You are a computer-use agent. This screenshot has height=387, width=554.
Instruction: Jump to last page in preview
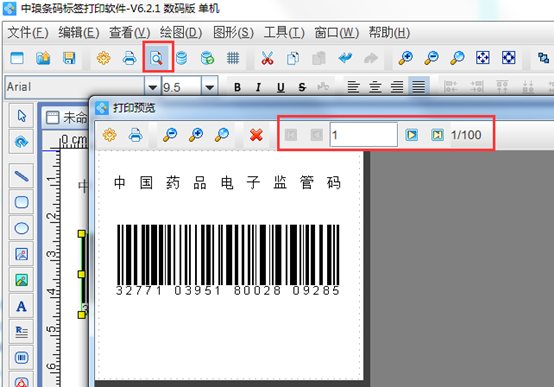pos(437,135)
